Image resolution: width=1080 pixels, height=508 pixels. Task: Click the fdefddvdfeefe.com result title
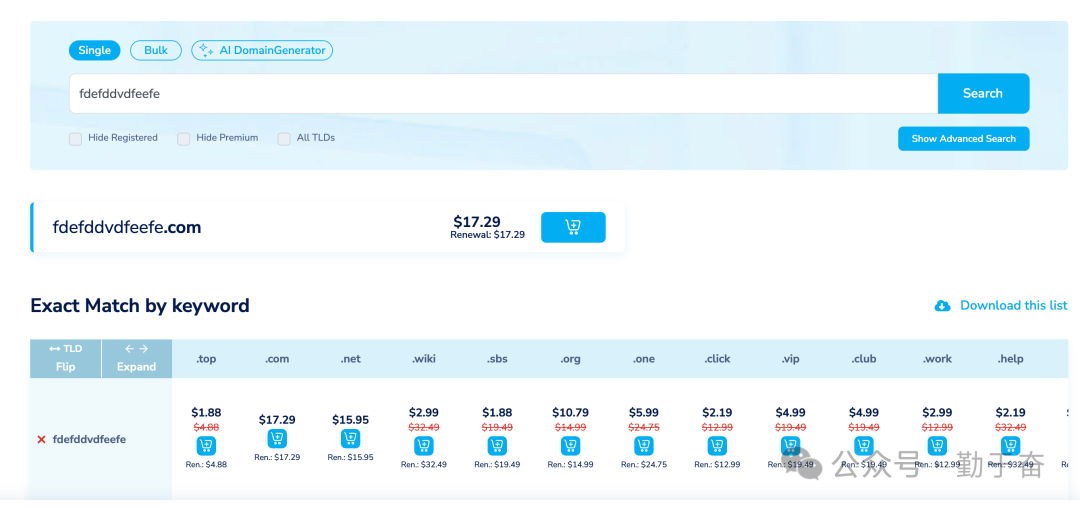127,227
